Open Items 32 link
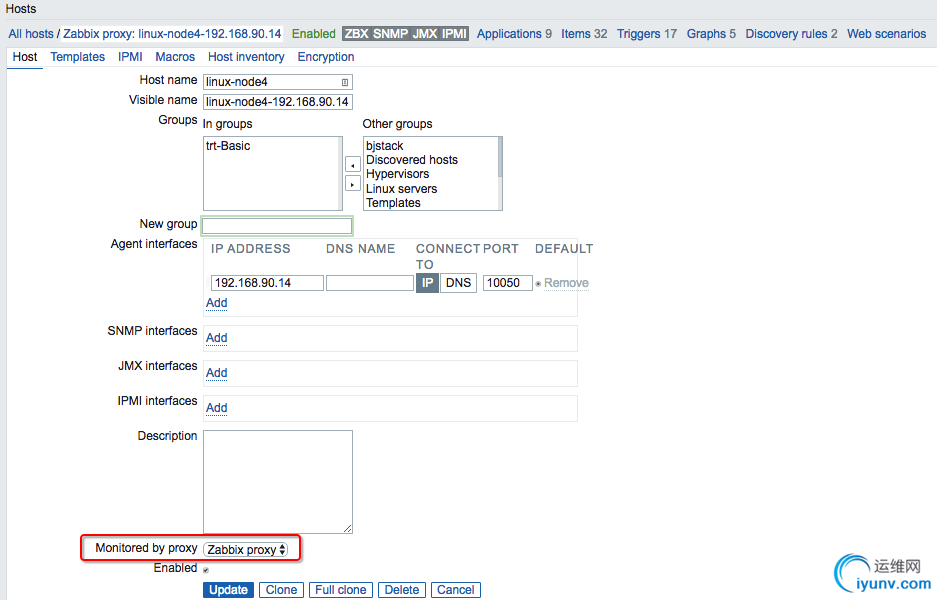Viewport: 937px width, 600px height. click(x=584, y=34)
